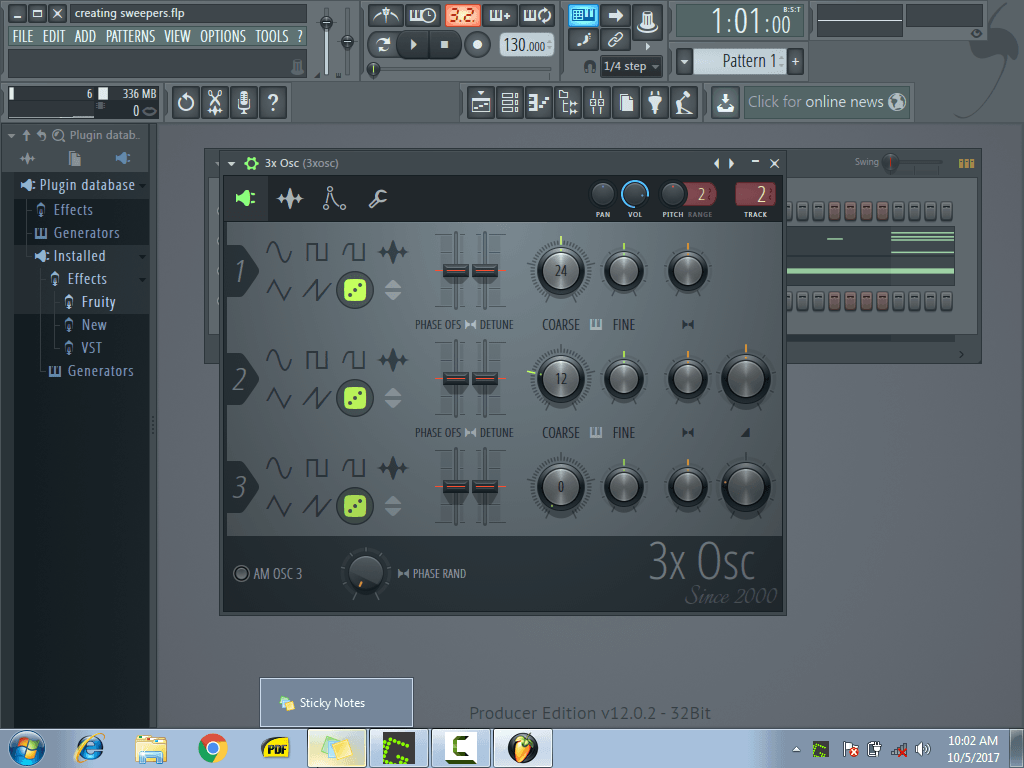Open the 3x Osc gear options icon
This screenshot has height=768, width=1024.
pos(251,163)
